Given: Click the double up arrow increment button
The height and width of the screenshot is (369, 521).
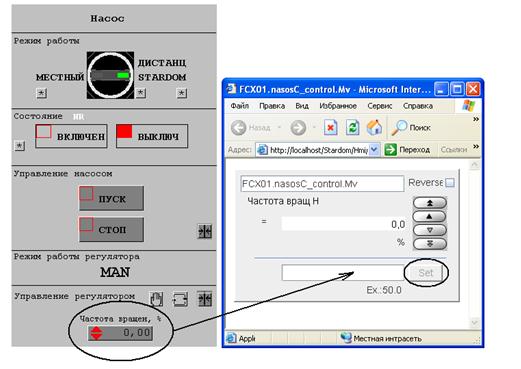Looking at the screenshot, I should (x=430, y=203).
